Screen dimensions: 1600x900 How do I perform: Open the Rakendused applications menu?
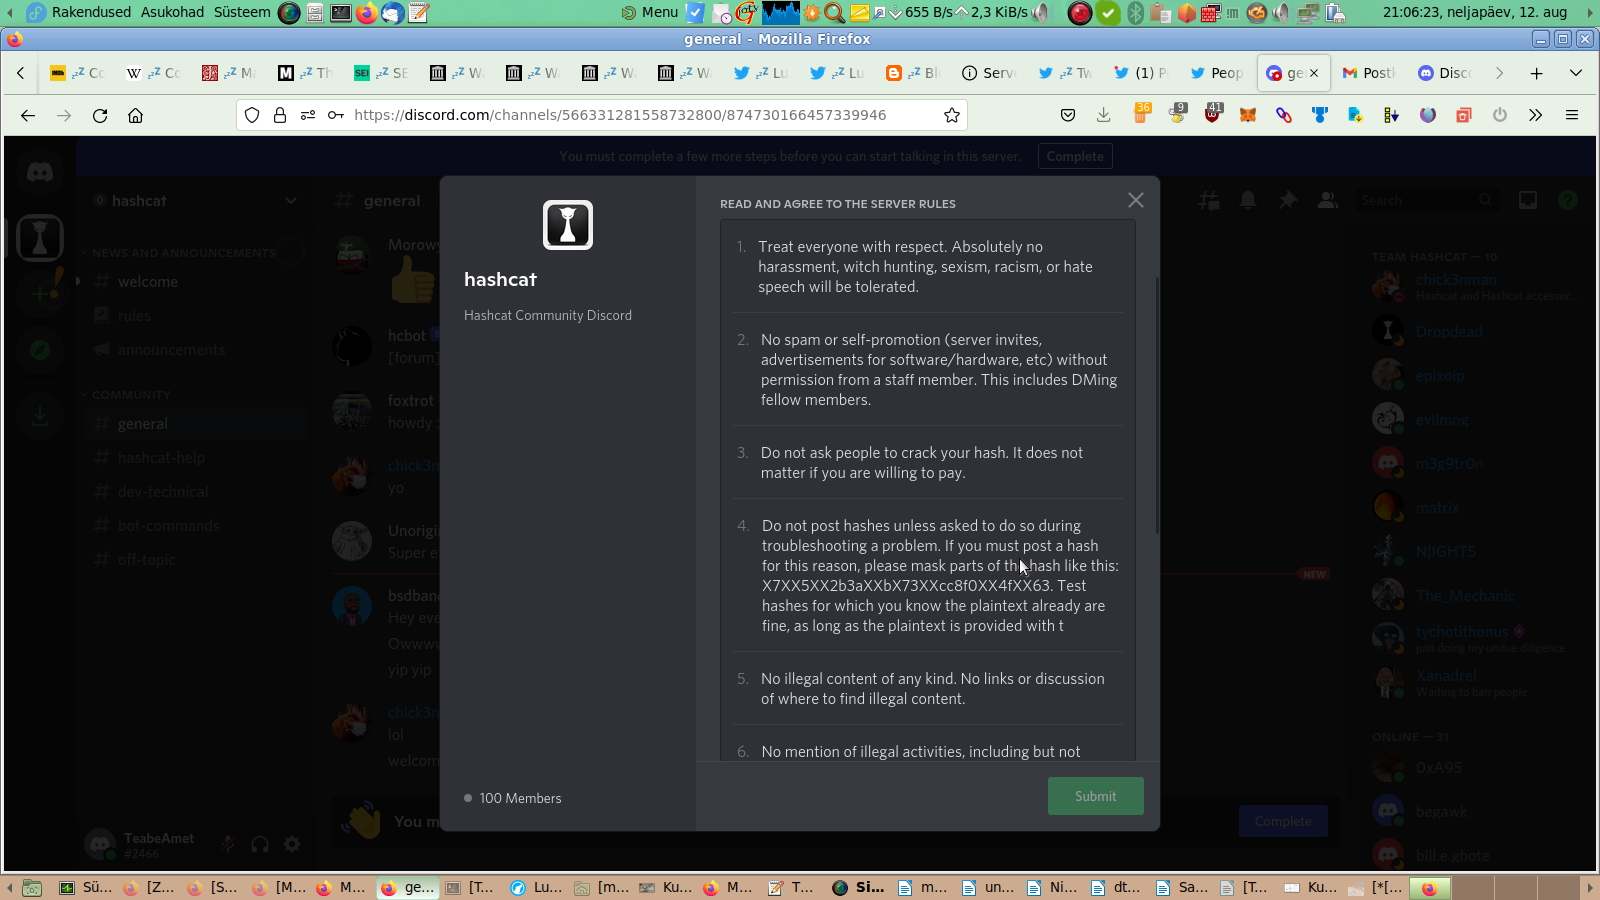91,12
